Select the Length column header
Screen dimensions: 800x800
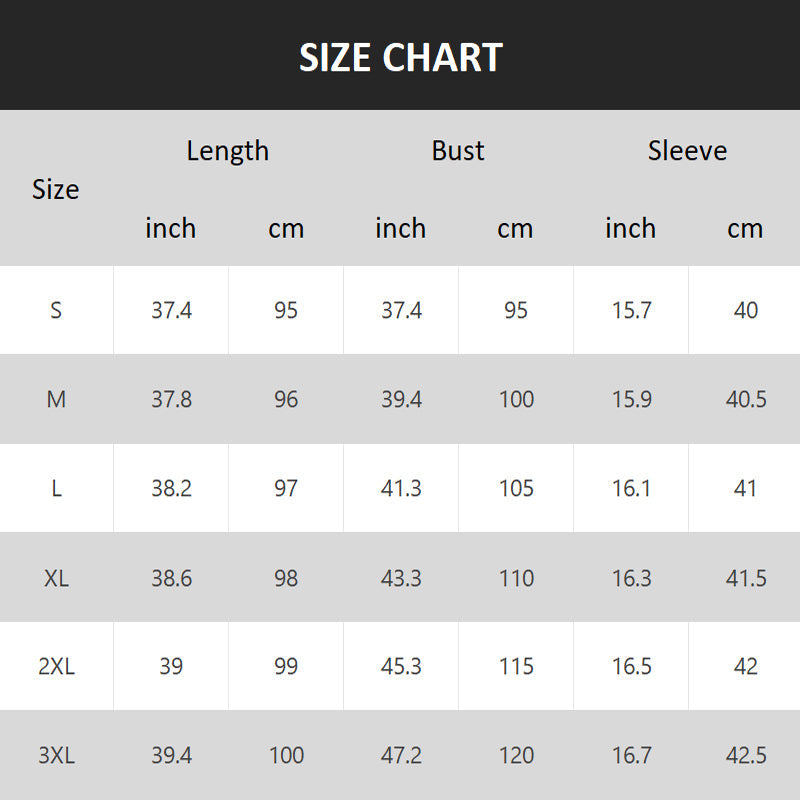point(228,151)
